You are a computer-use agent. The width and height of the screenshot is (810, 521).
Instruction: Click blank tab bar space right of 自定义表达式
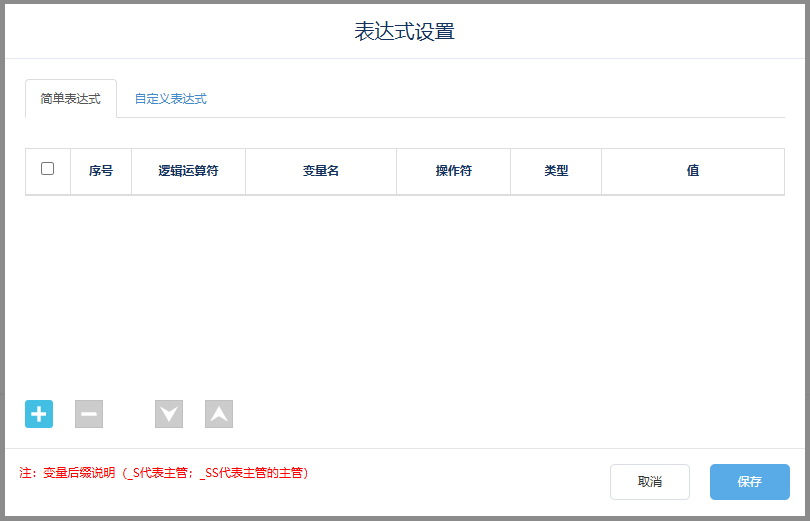[500, 99]
